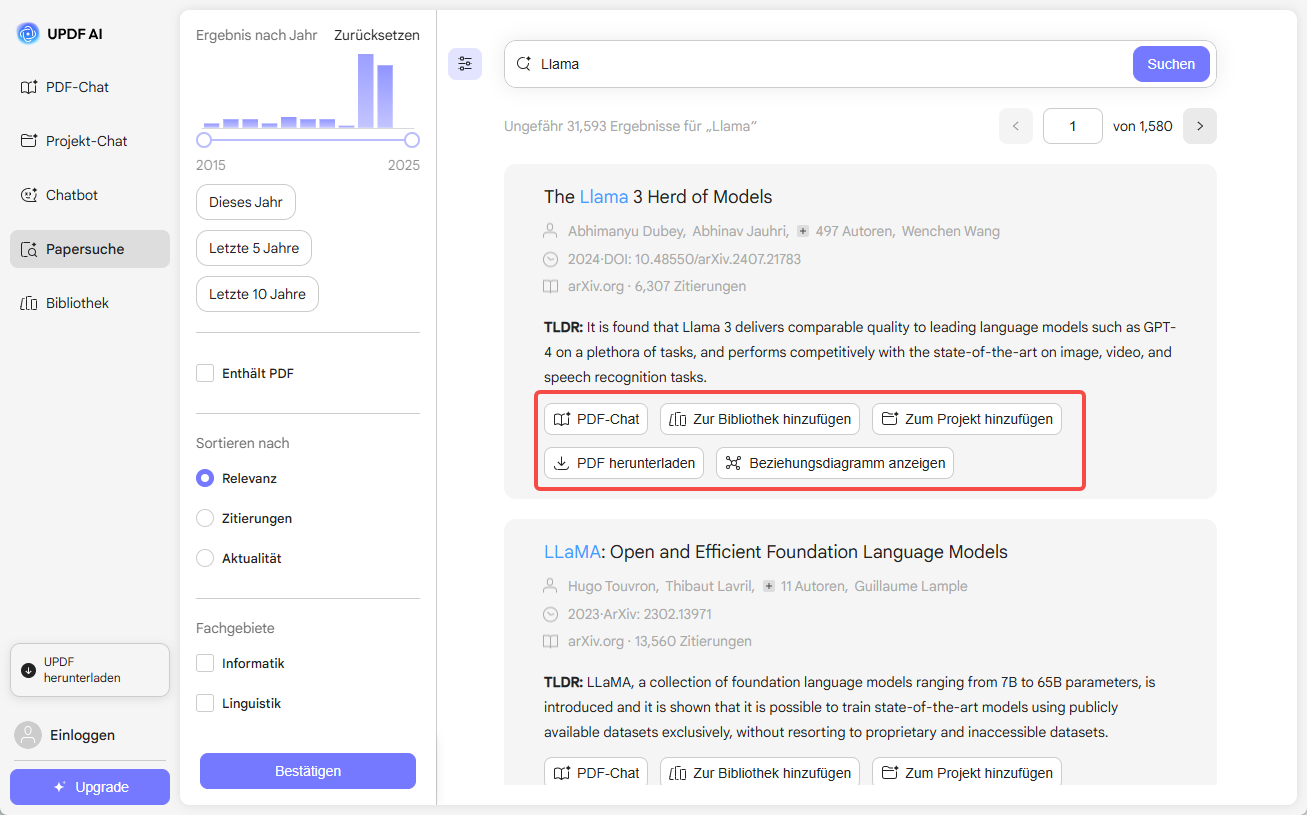Click PDF-Chat for Llama 3 Herd paper
This screenshot has width=1307, height=815.
pyautogui.click(x=596, y=419)
